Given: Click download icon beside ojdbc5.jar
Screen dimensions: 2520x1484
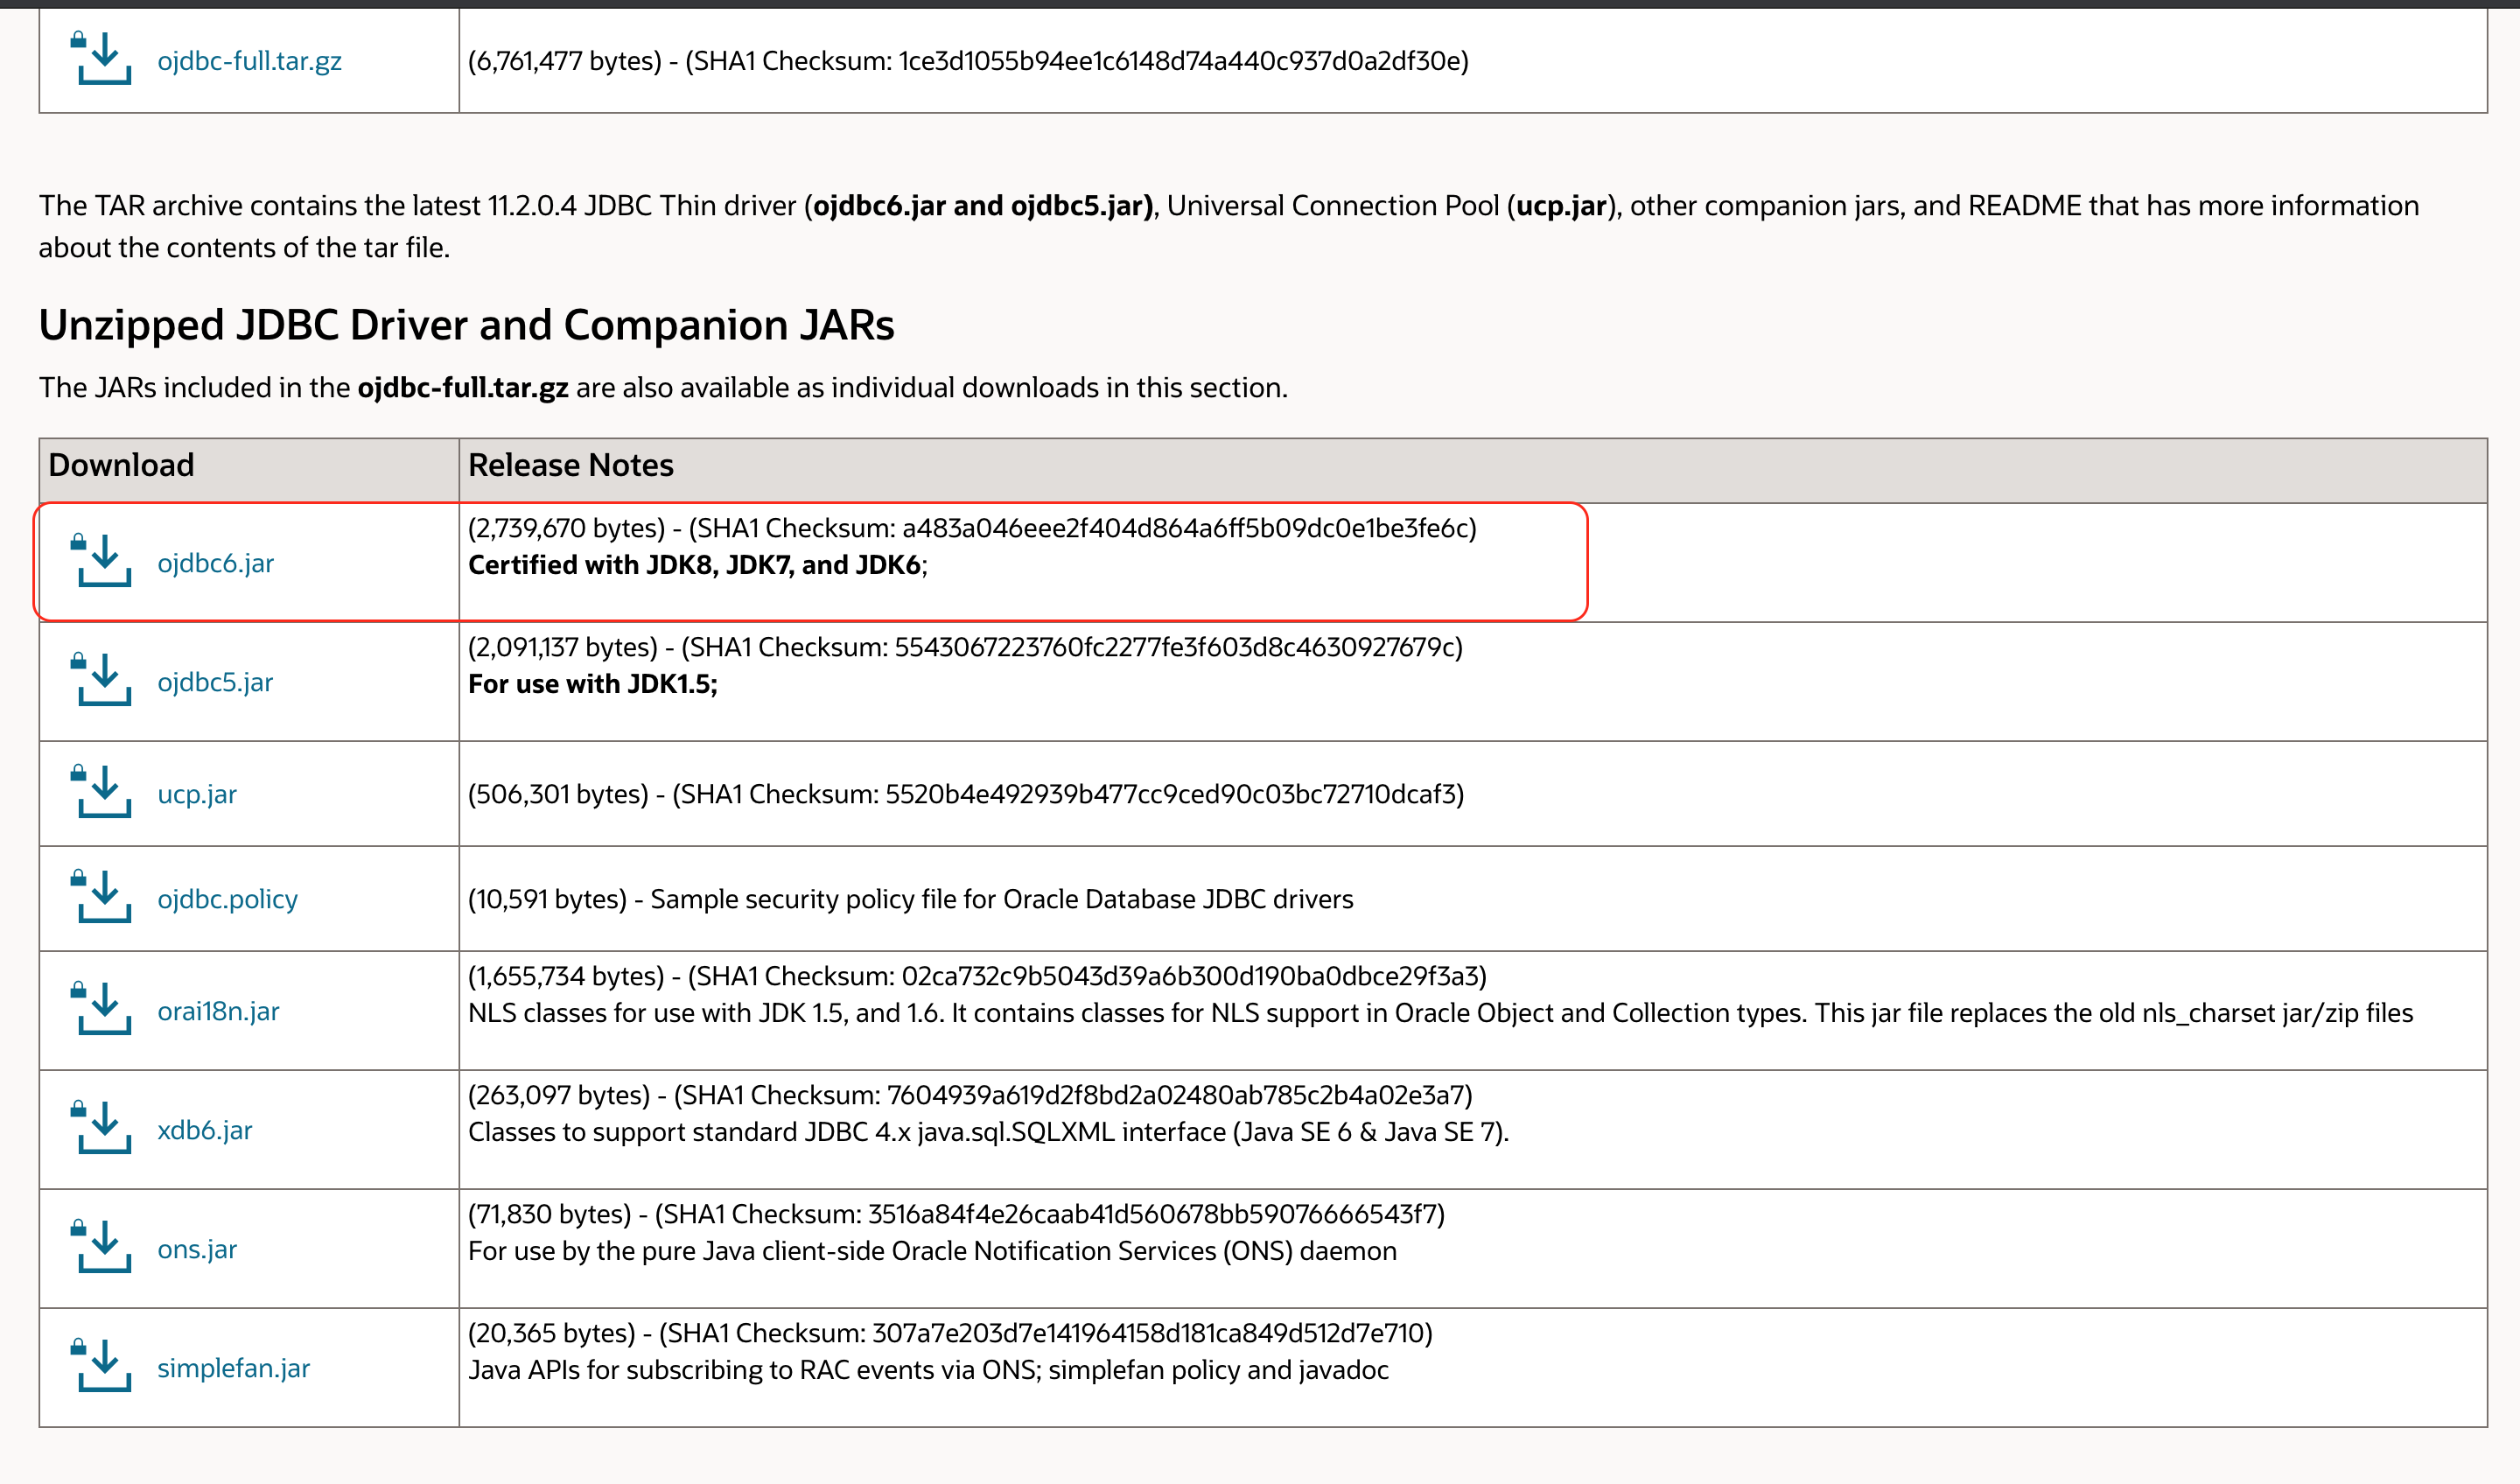Looking at the screenshot, I should pos(102,680).
